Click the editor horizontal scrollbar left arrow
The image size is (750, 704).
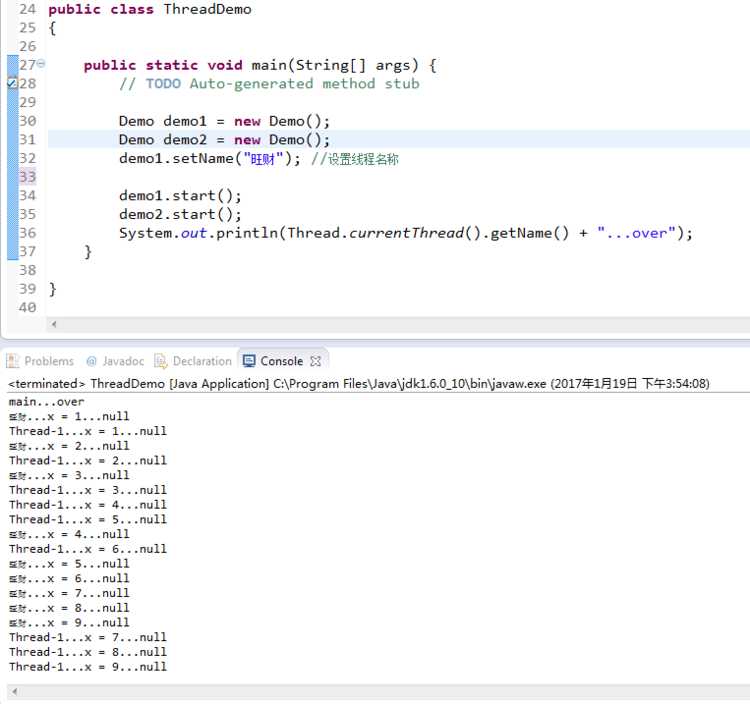pyautogui.click(x=54, y=324)
